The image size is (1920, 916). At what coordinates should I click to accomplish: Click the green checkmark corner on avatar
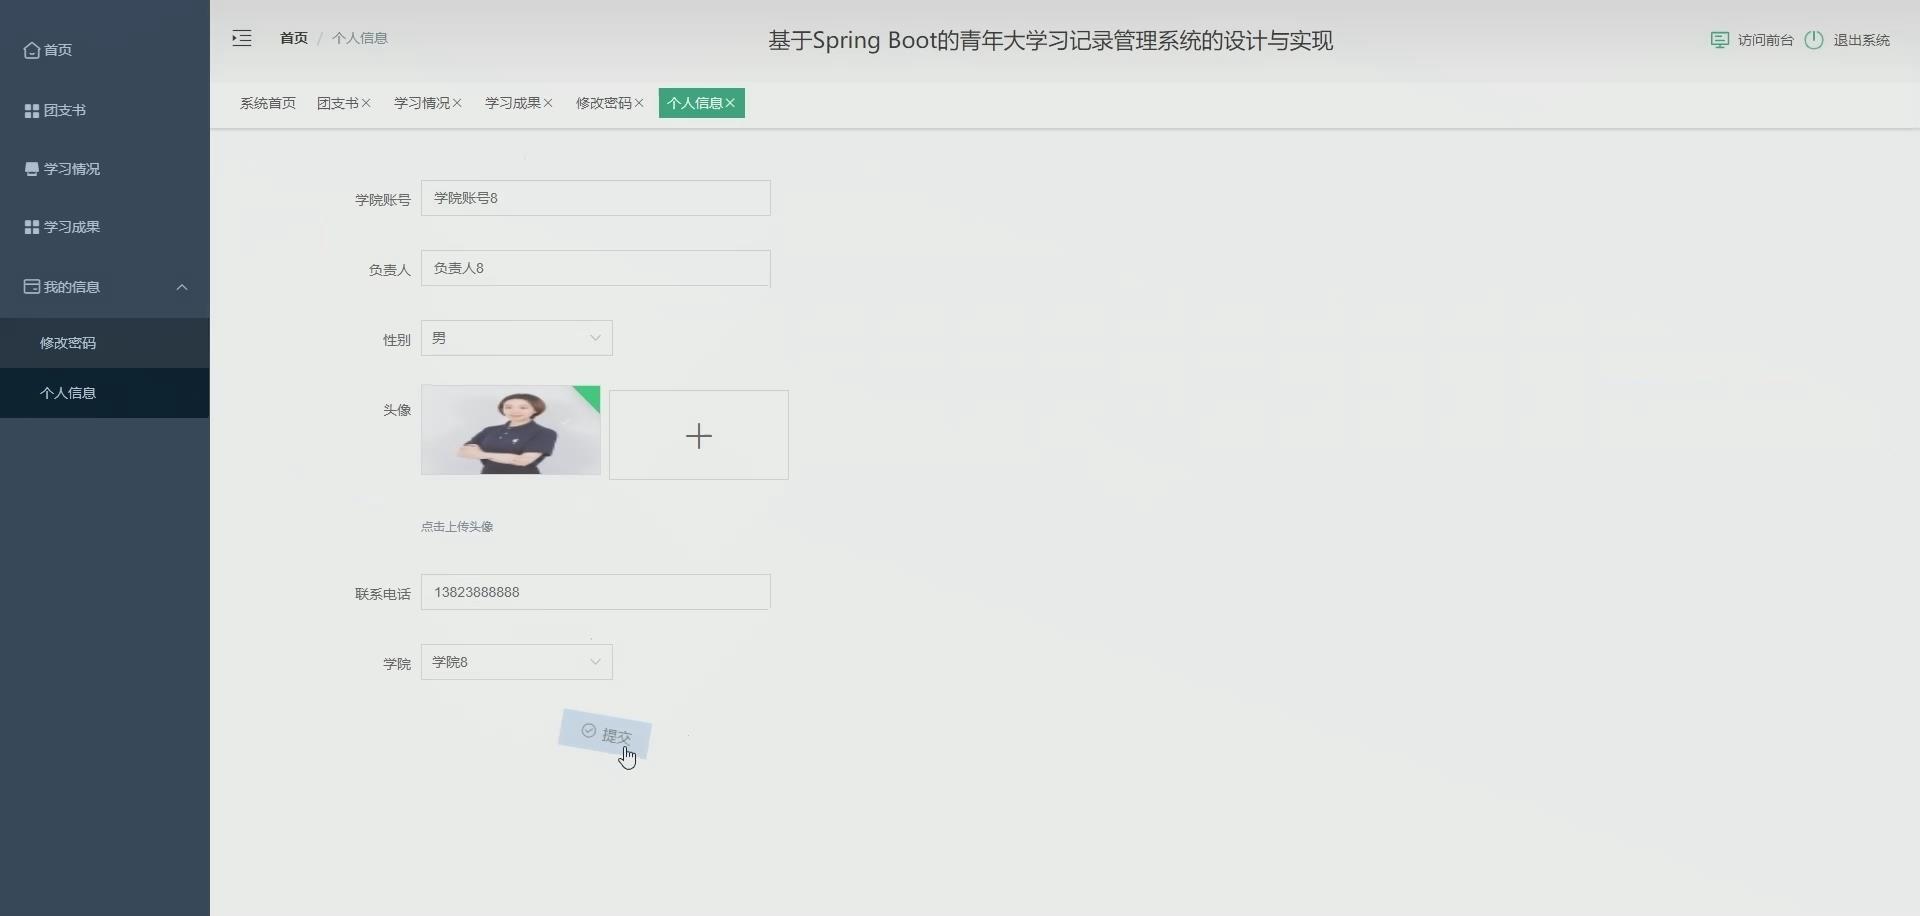590,396
